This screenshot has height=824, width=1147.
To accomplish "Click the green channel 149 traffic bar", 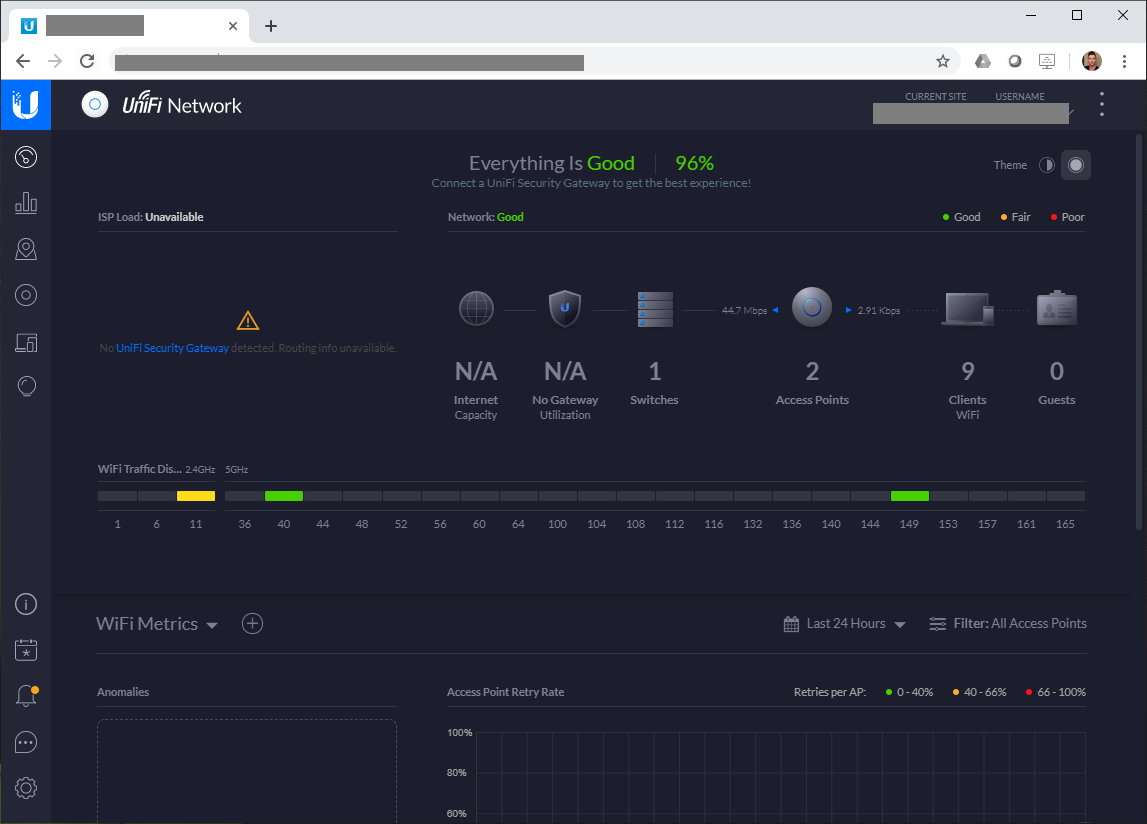I will [910, 495].
